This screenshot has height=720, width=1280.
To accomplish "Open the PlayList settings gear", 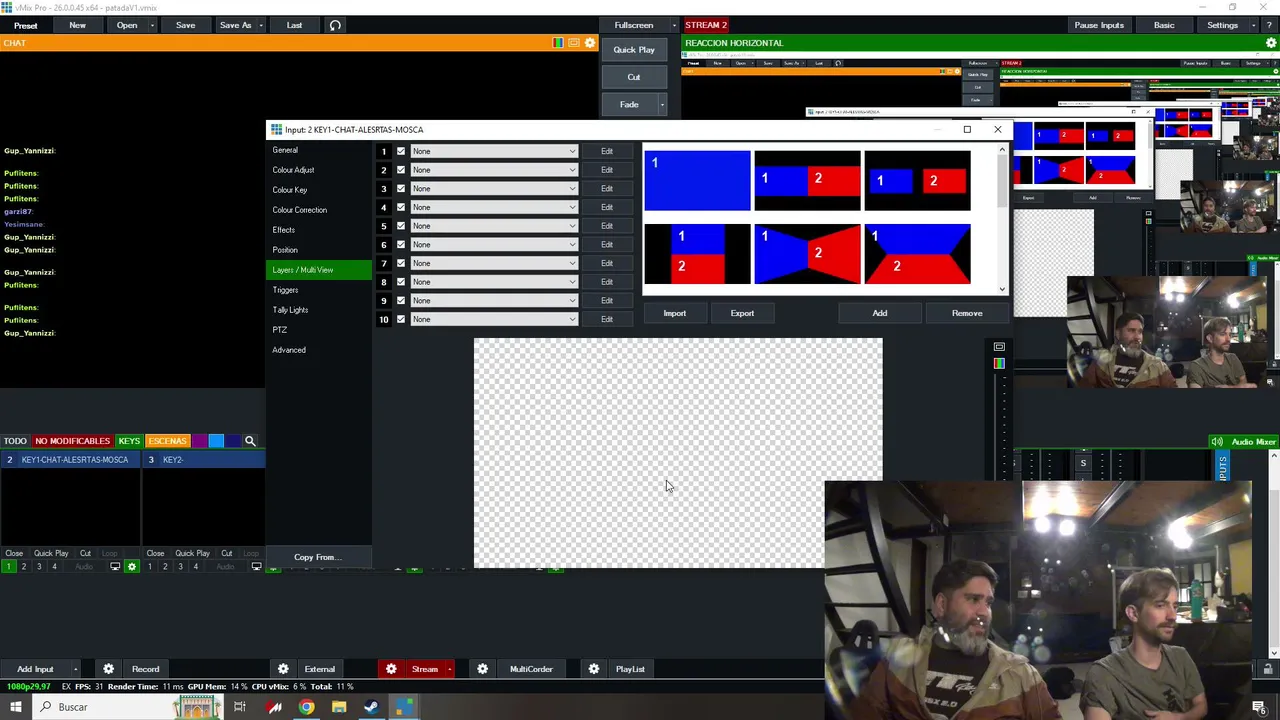I will coord(593,669).
